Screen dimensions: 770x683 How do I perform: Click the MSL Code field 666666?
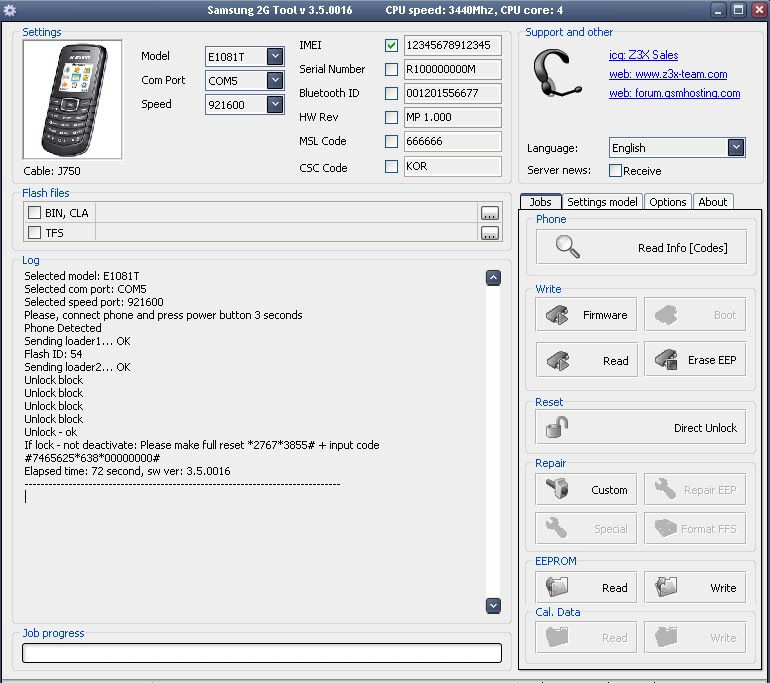[452, 141]
